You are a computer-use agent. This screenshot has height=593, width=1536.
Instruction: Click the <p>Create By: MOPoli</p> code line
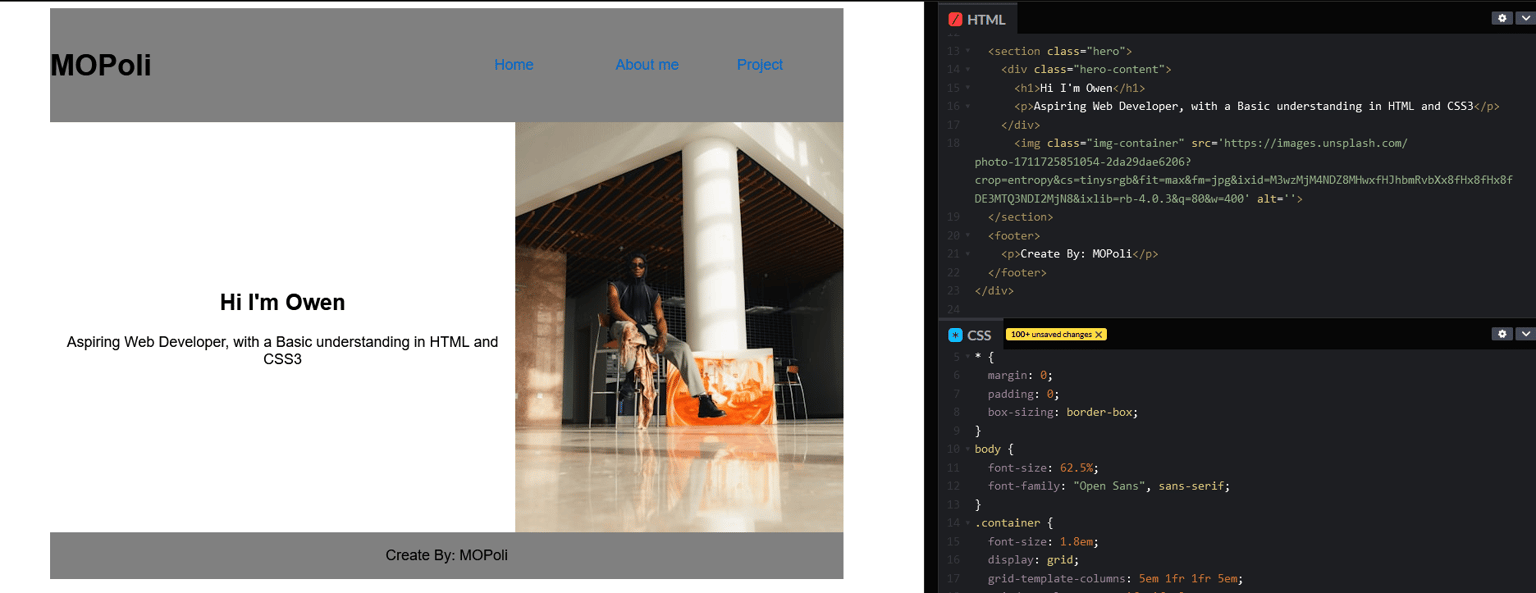[x=1080, y=254]
